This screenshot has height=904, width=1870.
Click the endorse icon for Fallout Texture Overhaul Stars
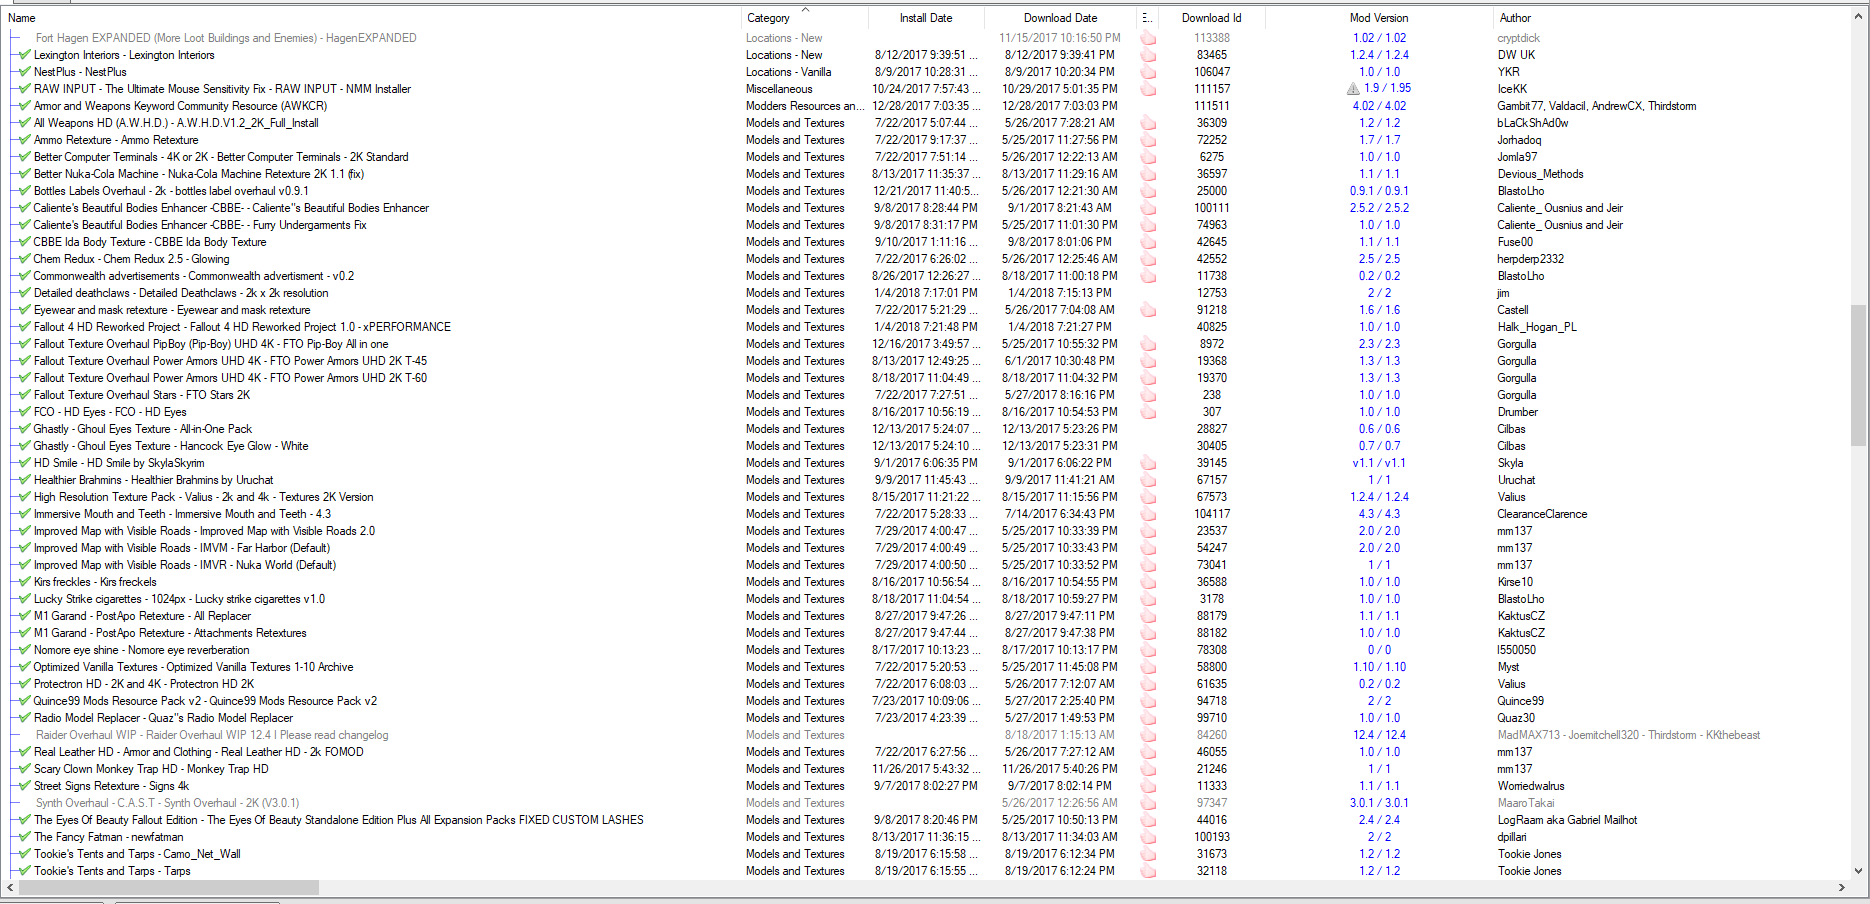coord(1148,395)
